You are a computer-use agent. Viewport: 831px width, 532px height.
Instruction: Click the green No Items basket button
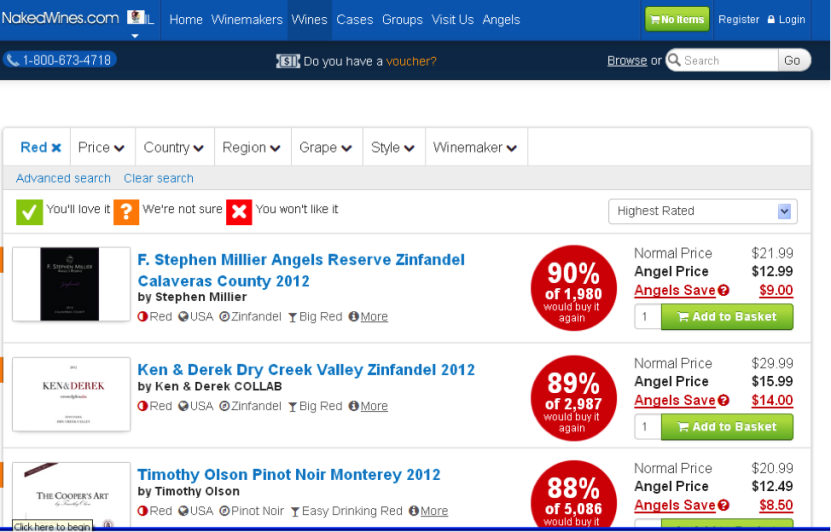click(x=677, y=20)
